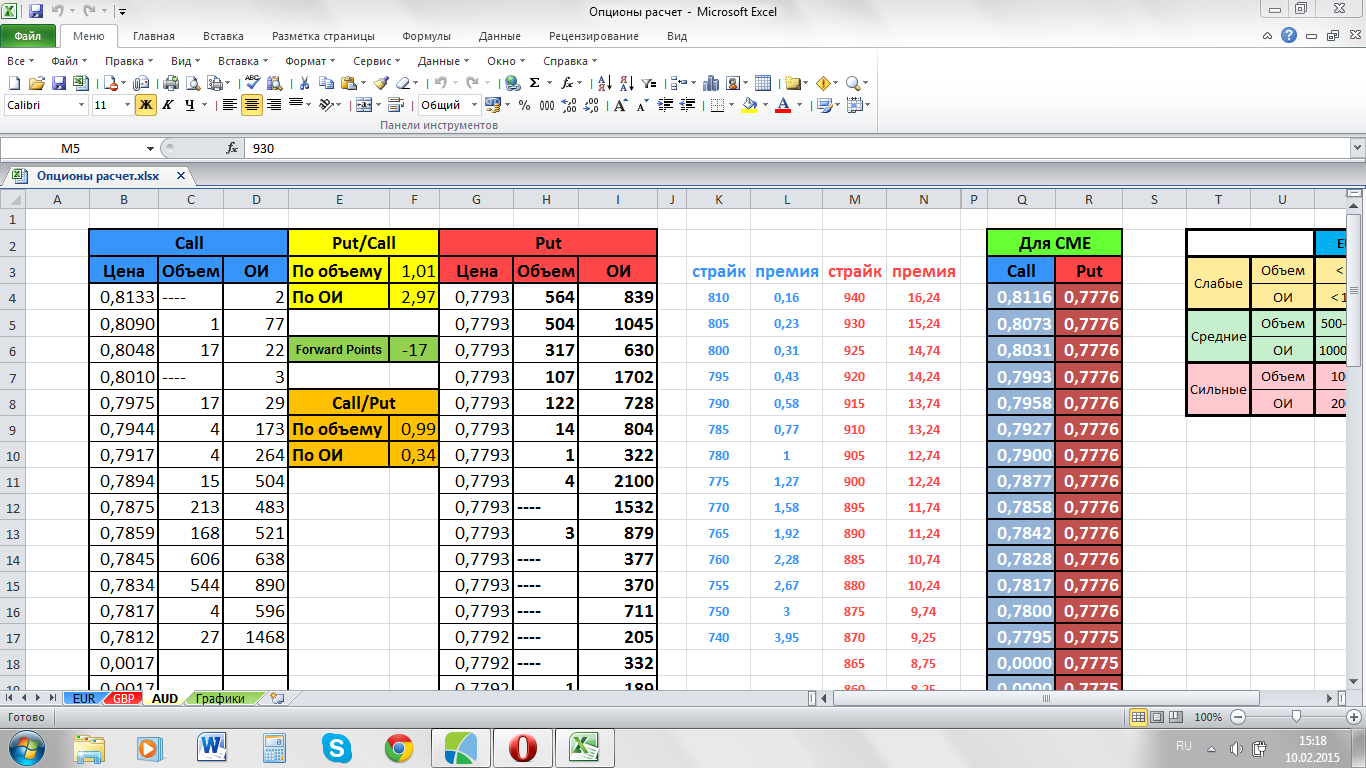Open the Сервис dropdown menu

click(378, 61)
